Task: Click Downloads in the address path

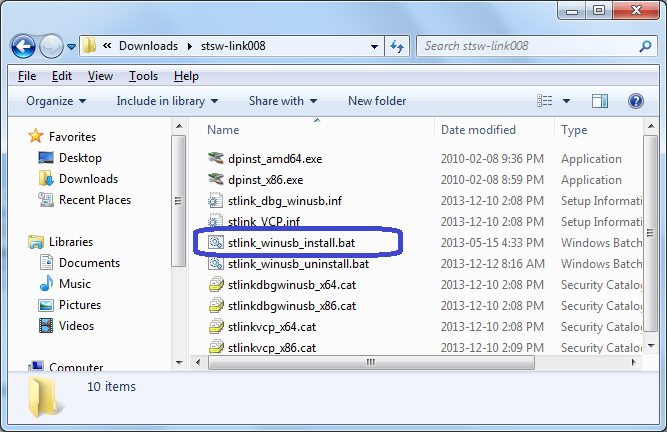Action: pos(148,46)
